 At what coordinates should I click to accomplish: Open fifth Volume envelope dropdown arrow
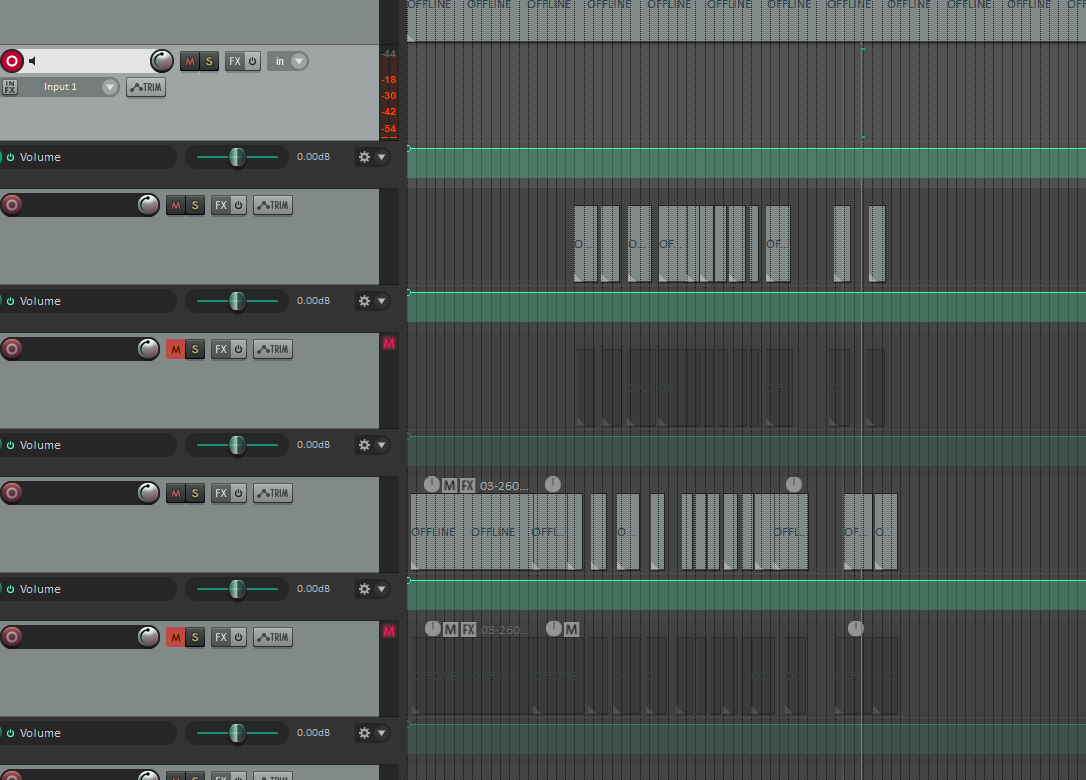382,733
